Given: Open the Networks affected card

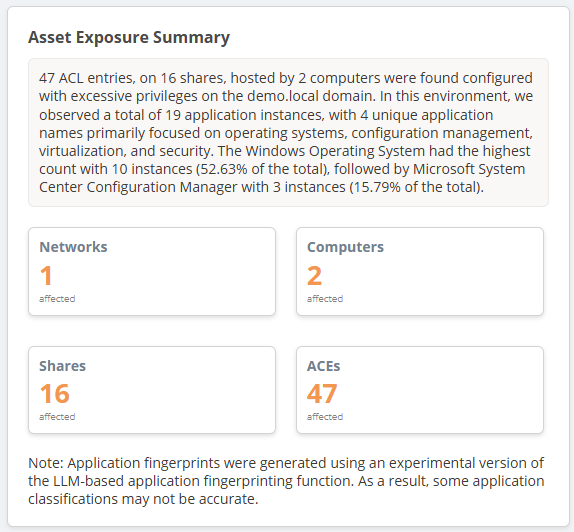Looking at the screenshot, I should pyautogui.click(x=152, y=271).
